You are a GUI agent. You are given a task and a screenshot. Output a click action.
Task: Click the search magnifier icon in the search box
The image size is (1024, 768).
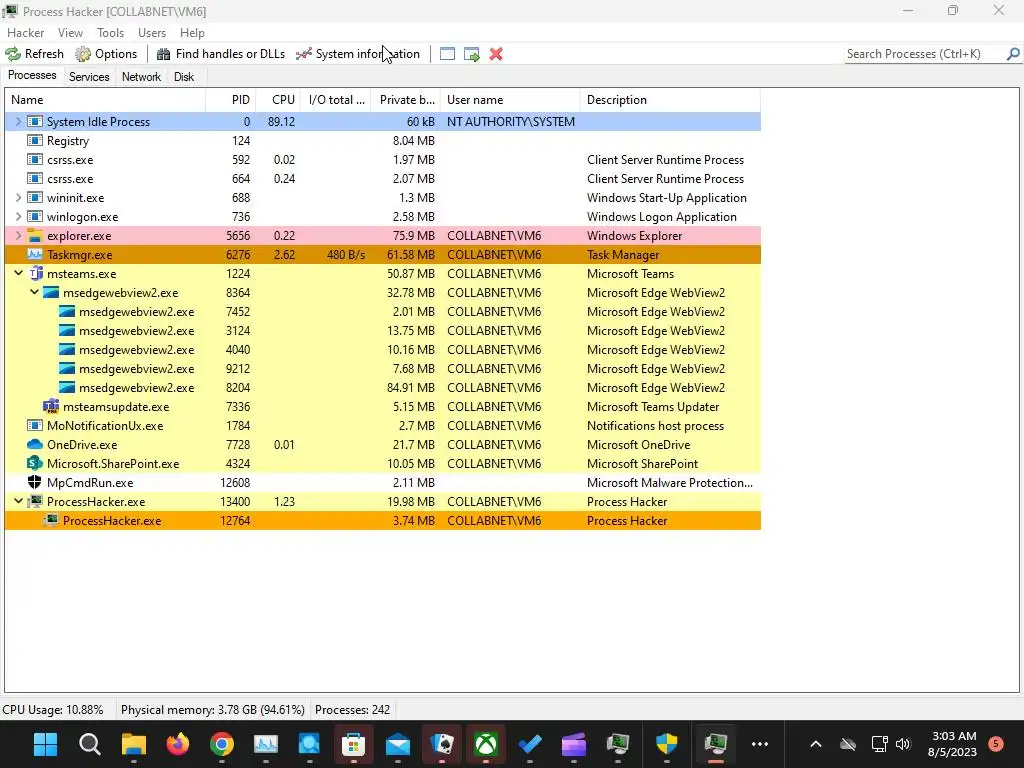pos(1013,54)
